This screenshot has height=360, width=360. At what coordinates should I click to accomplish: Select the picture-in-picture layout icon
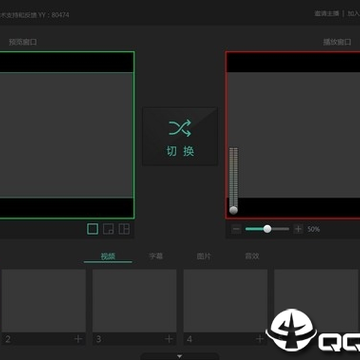point(108,229)
